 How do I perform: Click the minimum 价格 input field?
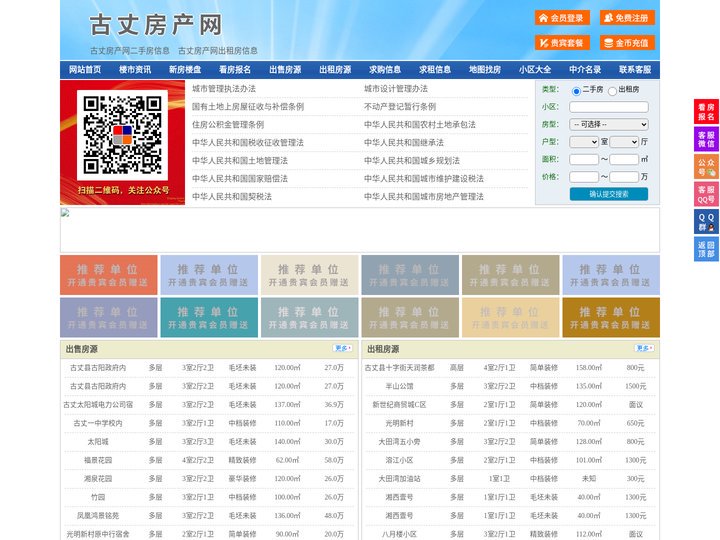(x=584, y=177)
